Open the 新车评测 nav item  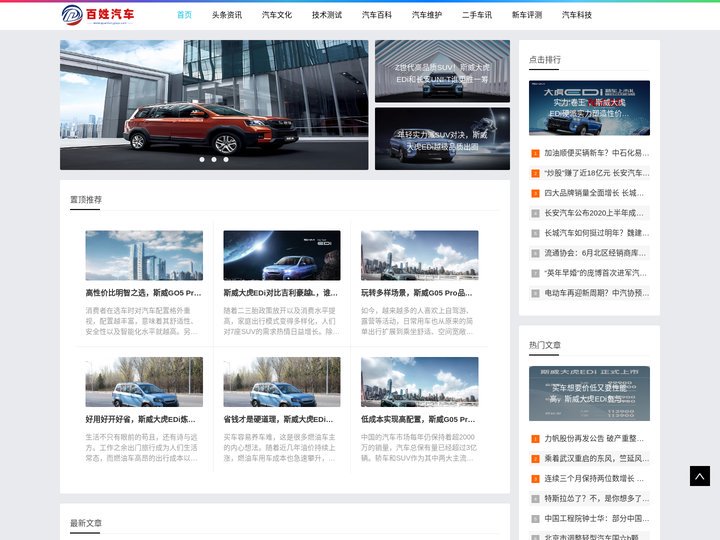[x=527, y=15]
